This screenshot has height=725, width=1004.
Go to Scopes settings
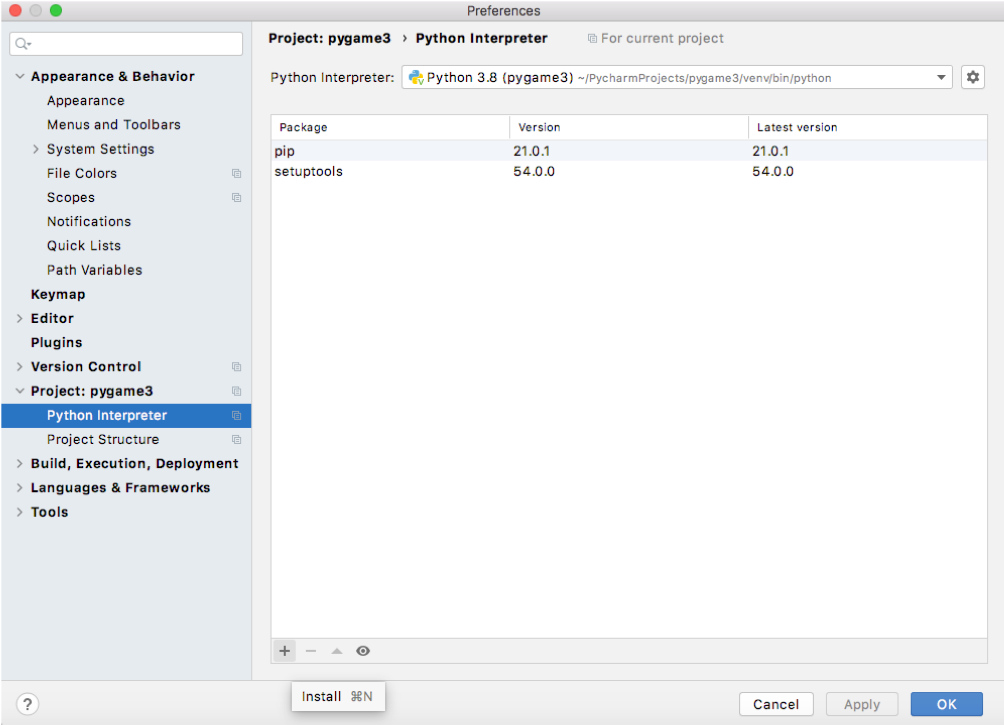(71, 198)
